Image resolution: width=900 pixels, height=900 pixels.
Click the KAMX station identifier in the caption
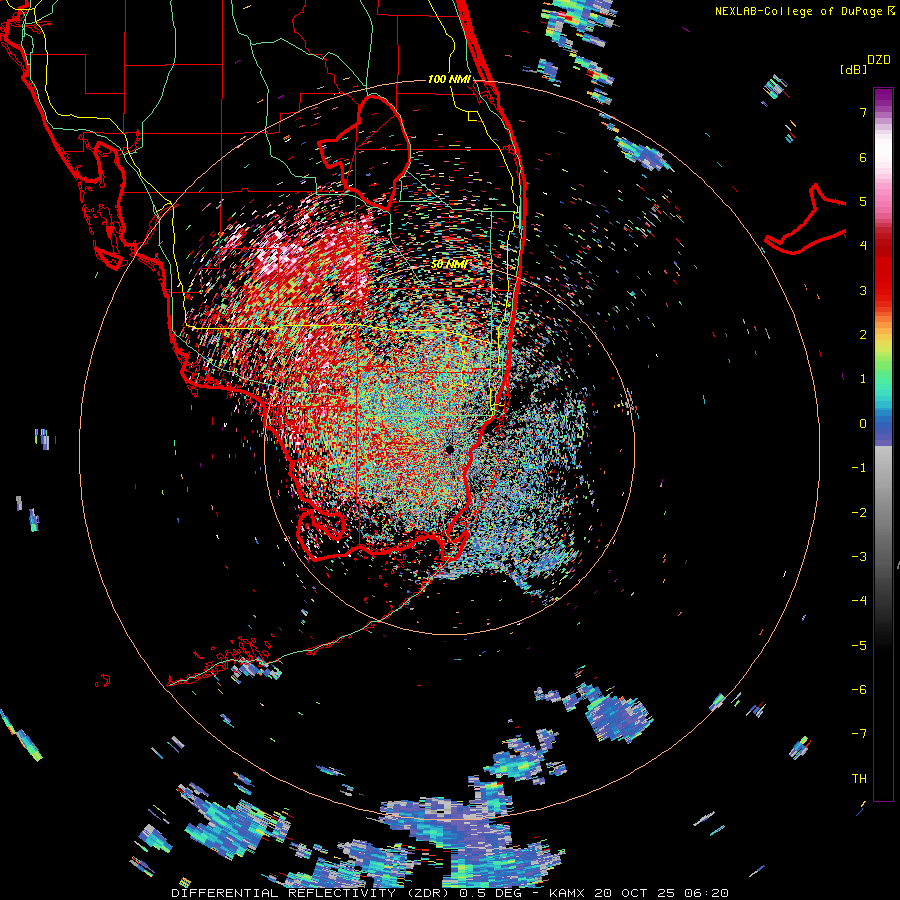567,893
